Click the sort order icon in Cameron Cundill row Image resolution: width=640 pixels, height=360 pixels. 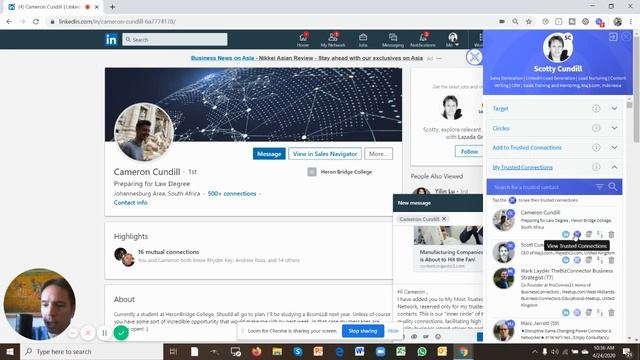coord(600,234)
